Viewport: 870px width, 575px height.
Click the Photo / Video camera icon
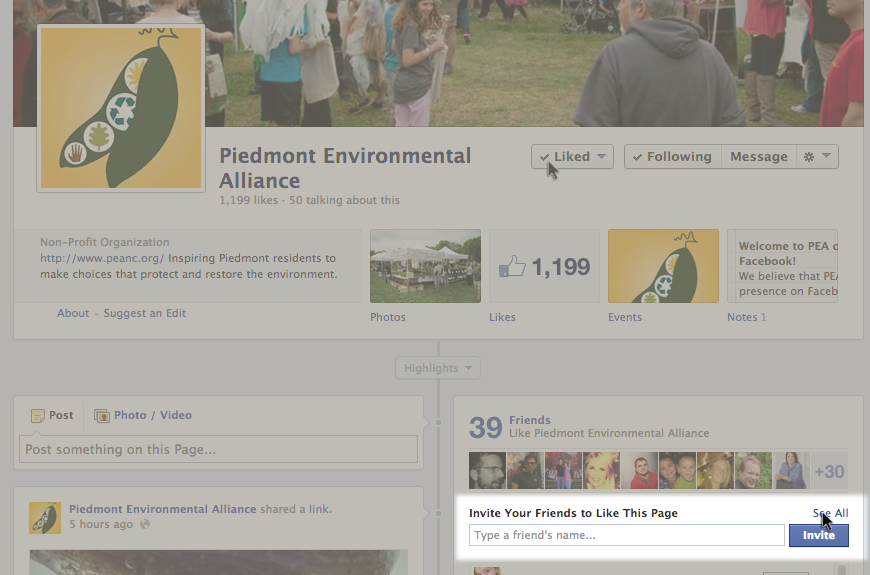(102, 416)
